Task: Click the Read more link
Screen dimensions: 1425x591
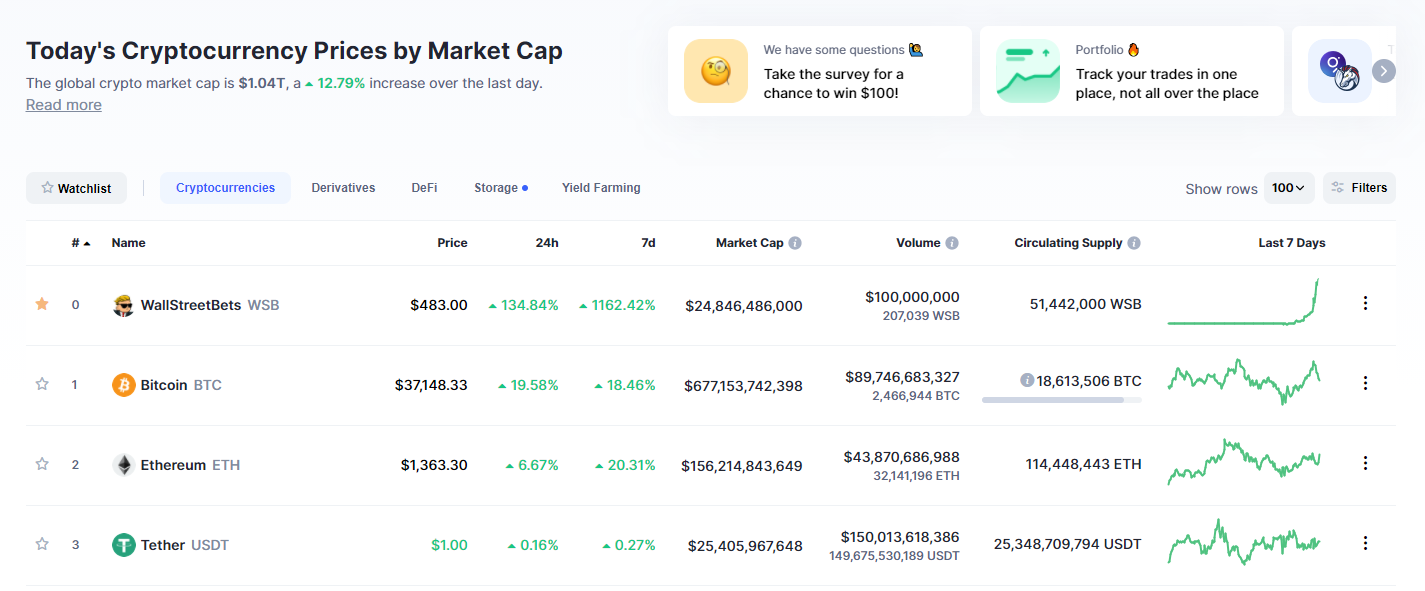Action: (x=64, y=105)
